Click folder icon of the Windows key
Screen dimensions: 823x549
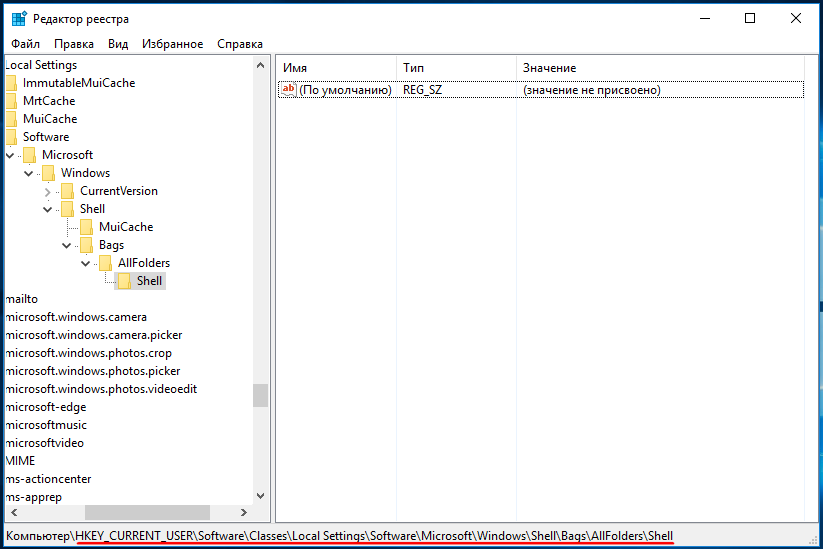[49, 173]
